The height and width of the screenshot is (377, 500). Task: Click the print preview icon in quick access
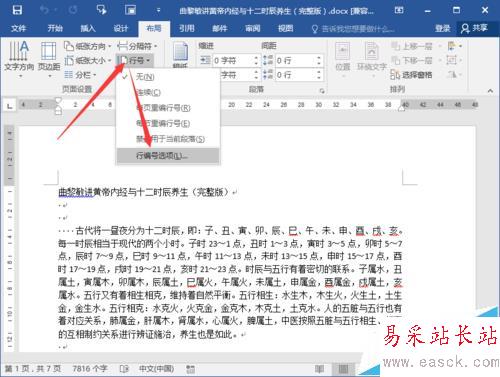click(130, 10)
